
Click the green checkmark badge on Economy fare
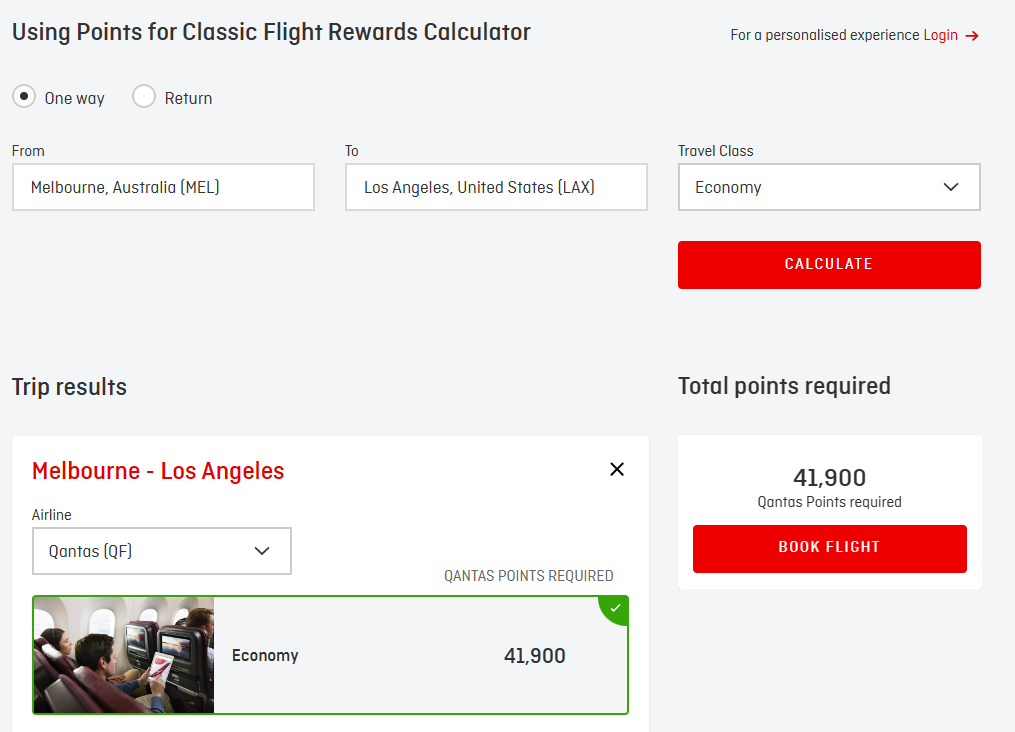tap(613, 608)
